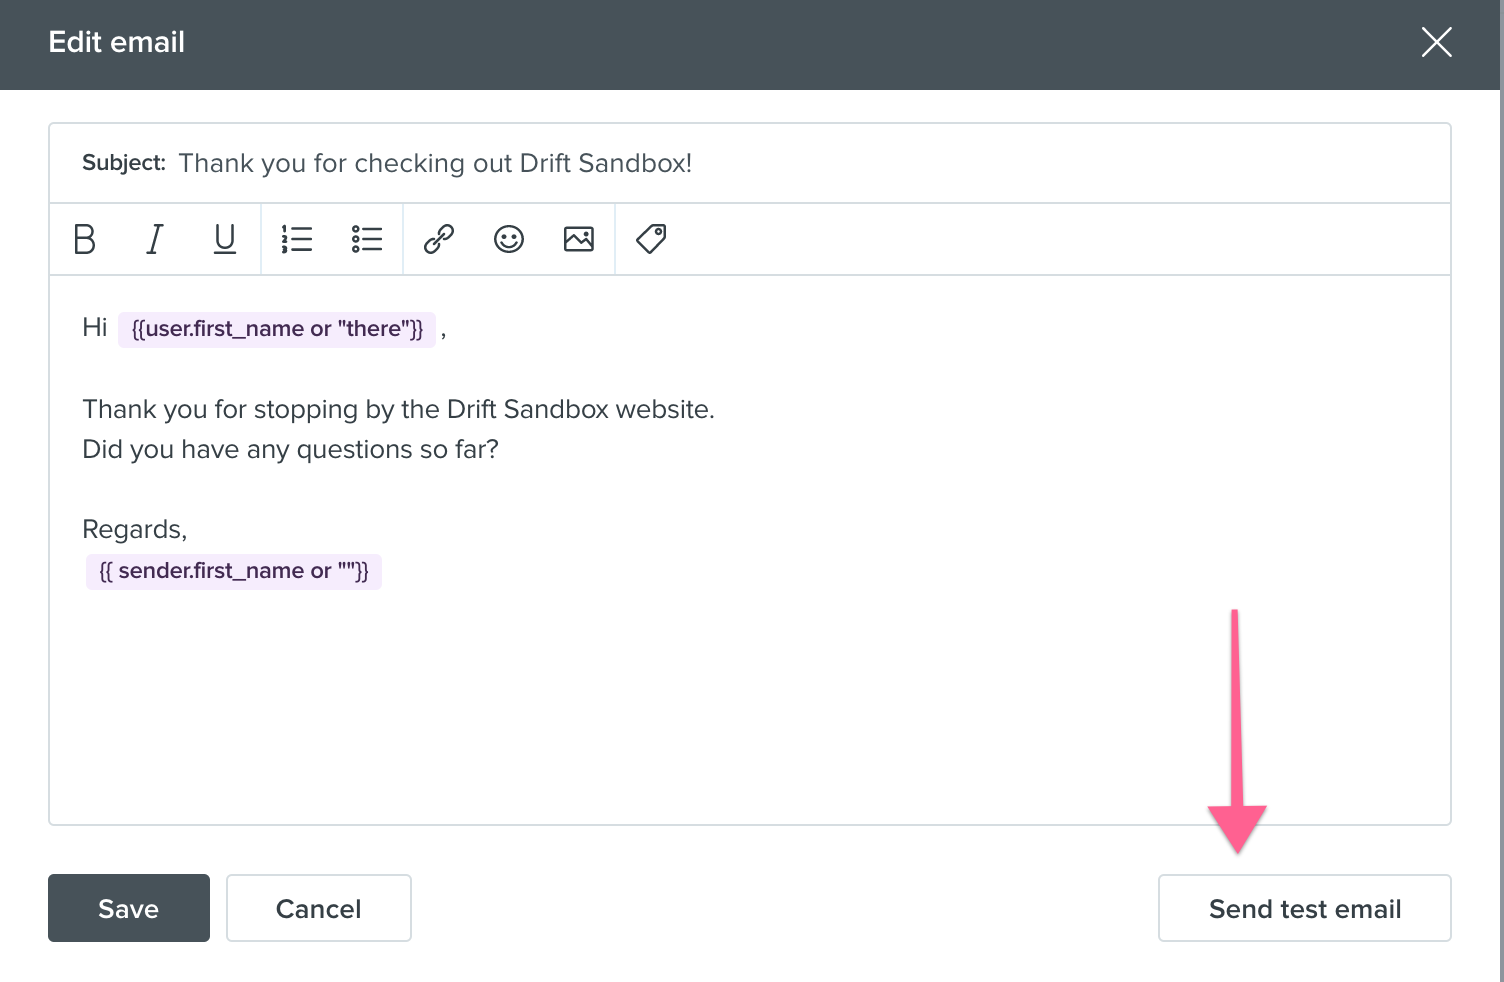Click the 'Edit email' dialog title
Screen dimensions: 1504x982
tap(117, 42)
